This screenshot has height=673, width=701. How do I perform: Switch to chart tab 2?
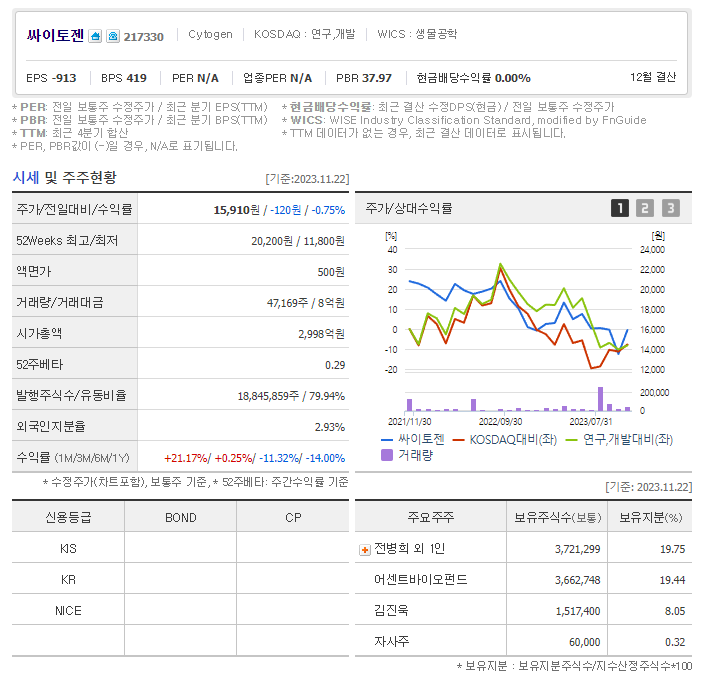[x=645, y=208]
